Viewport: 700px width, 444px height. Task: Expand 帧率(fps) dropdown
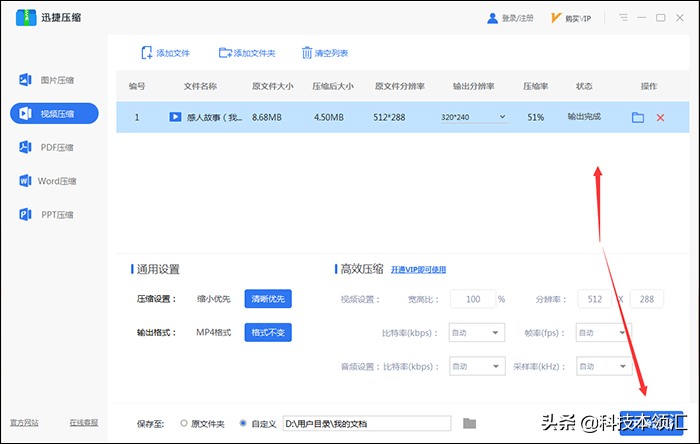604,332
